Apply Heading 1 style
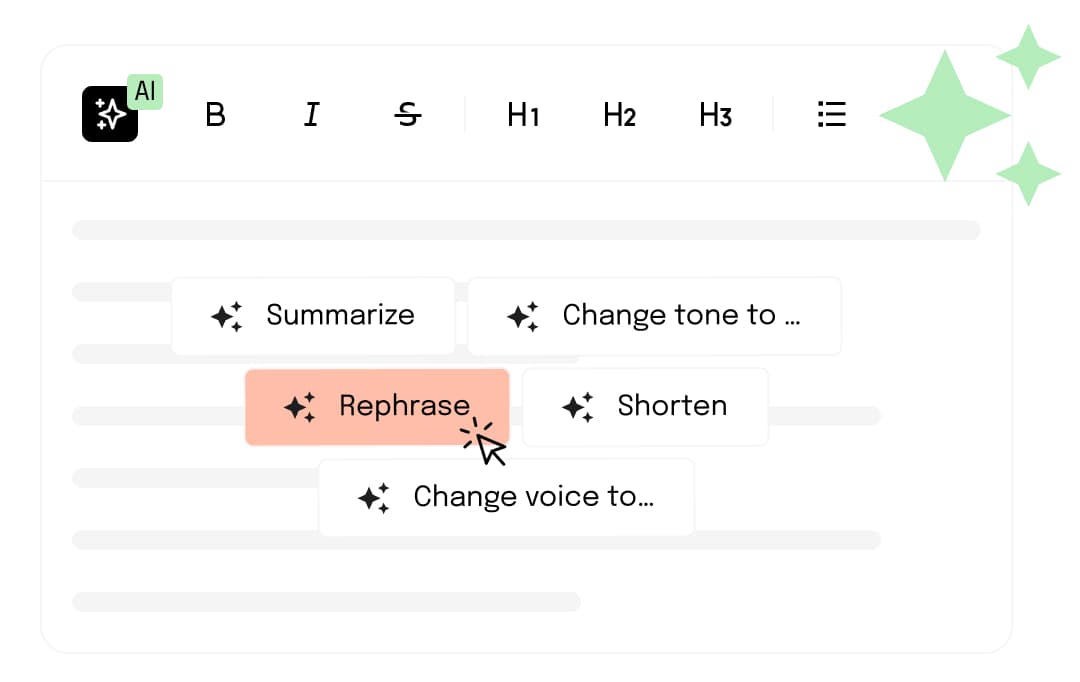1080x682 pixels. pyautogui.click(x=523, y=115)
